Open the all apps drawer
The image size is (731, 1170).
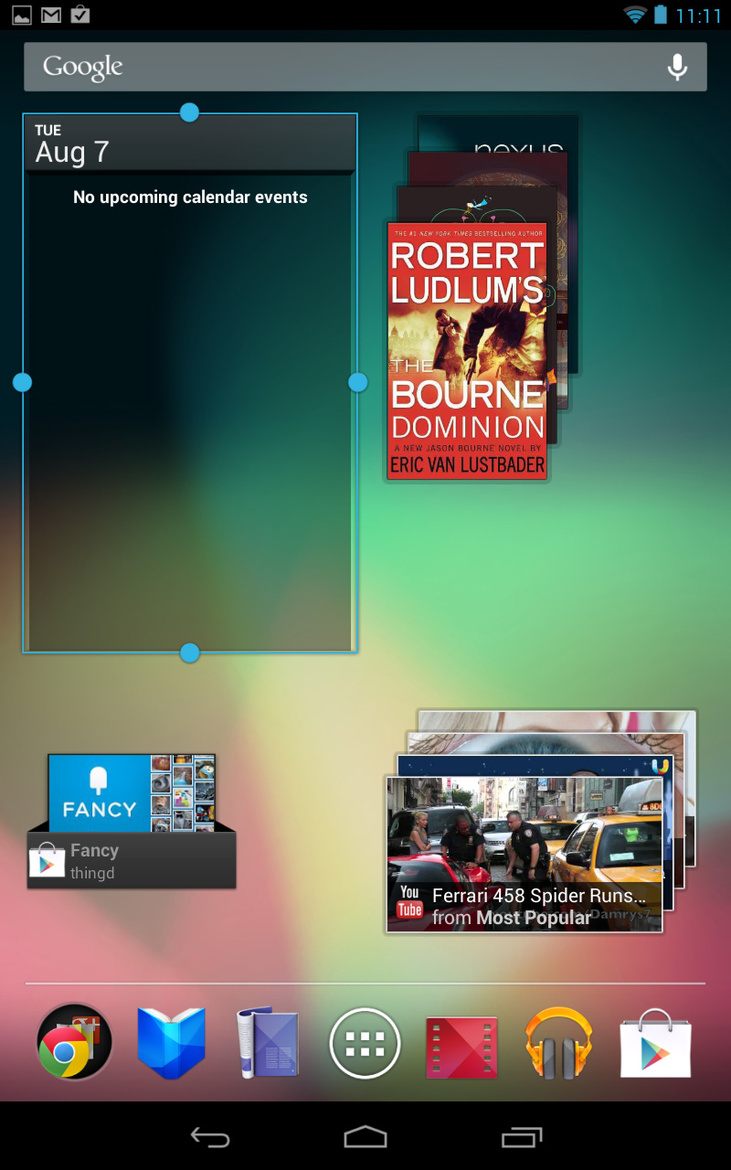[365, 1043]
